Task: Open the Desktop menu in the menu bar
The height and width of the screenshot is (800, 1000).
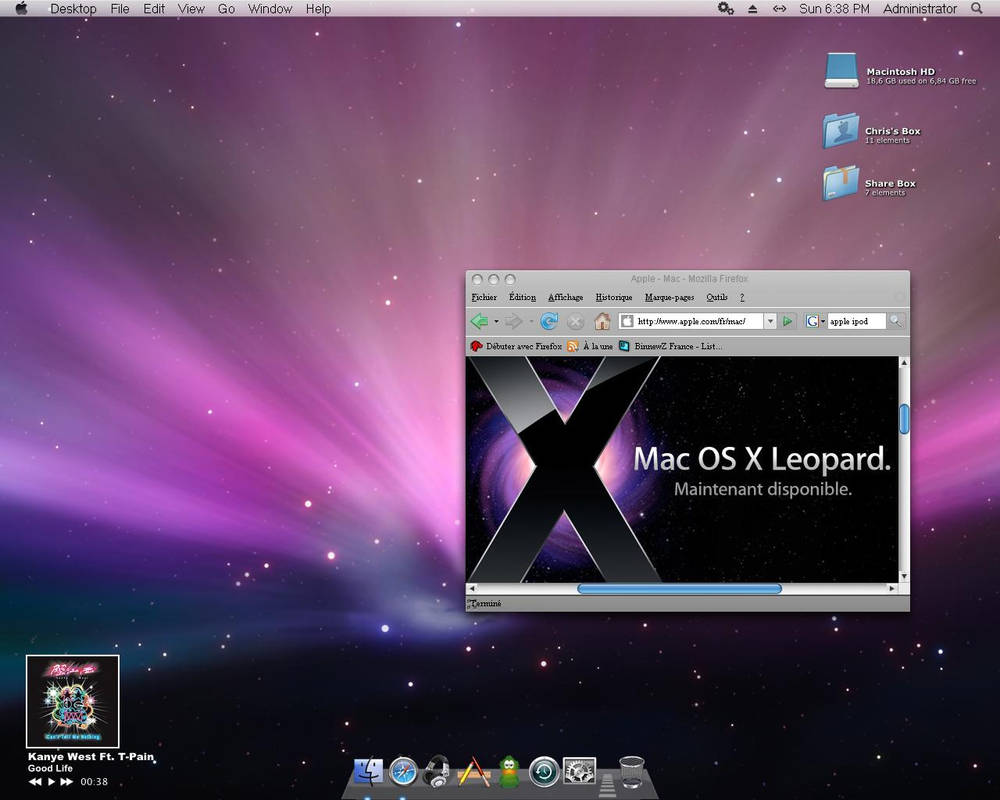Action: pos(73,9)
